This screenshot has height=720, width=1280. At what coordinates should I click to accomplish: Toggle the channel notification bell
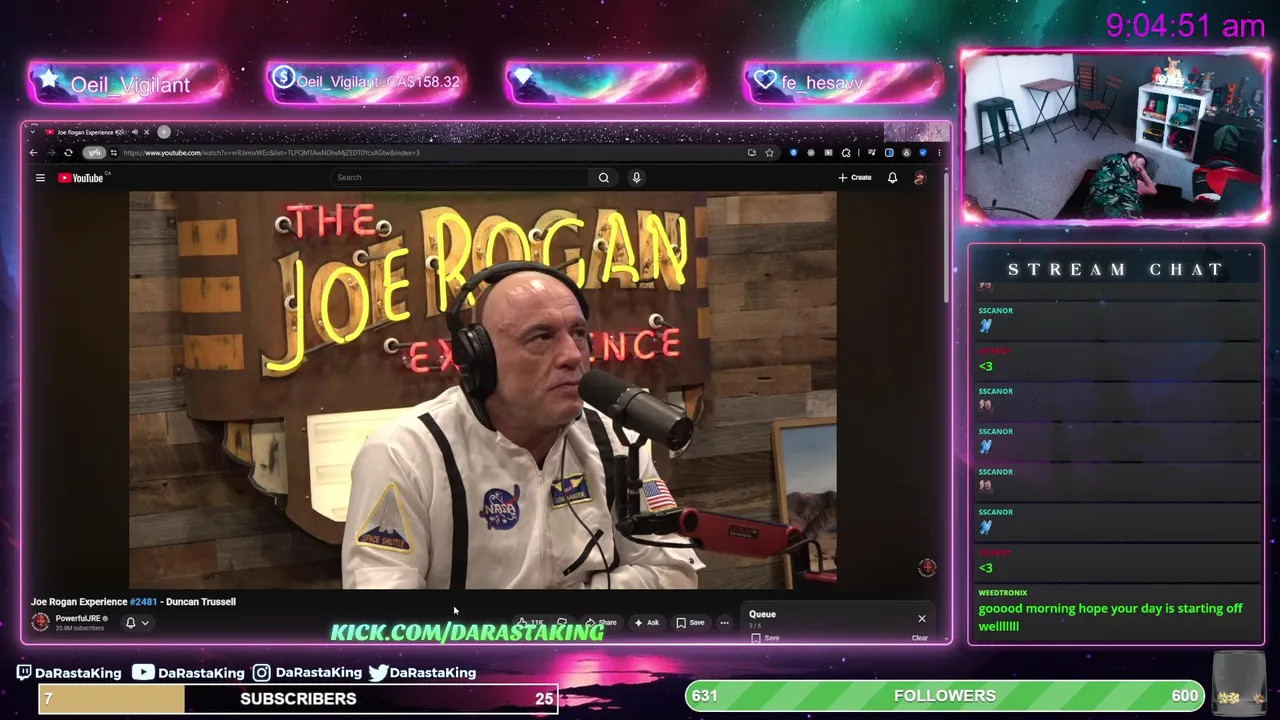[x=130, y=623]
